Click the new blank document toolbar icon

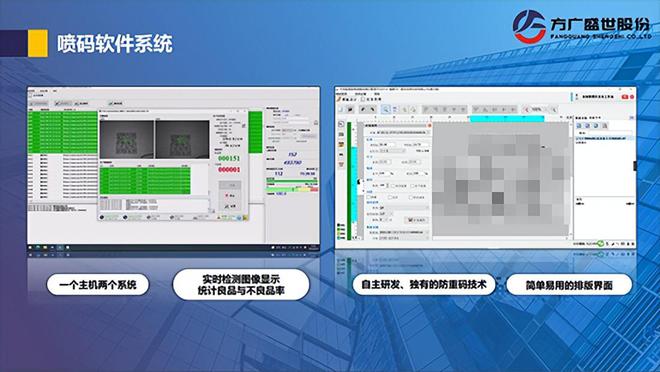pyautogui.click(x=341, y=109)
